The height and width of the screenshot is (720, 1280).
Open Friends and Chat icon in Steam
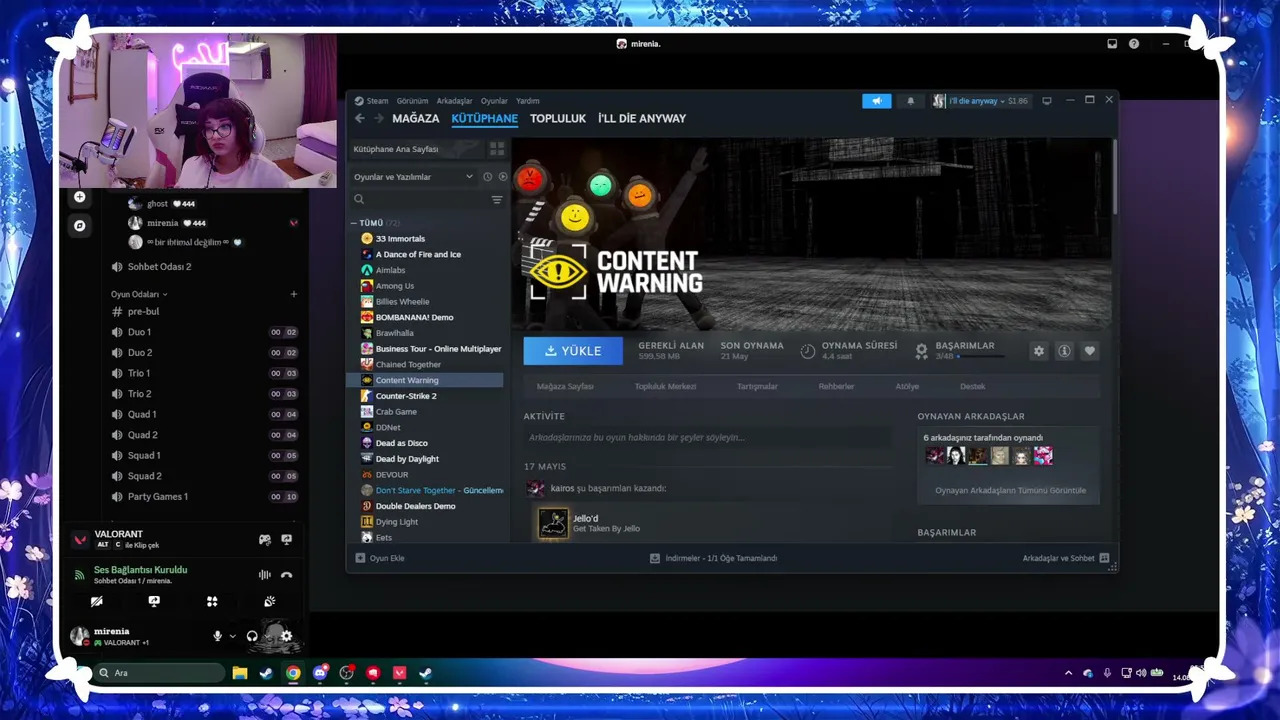[x=1104, y=558]
